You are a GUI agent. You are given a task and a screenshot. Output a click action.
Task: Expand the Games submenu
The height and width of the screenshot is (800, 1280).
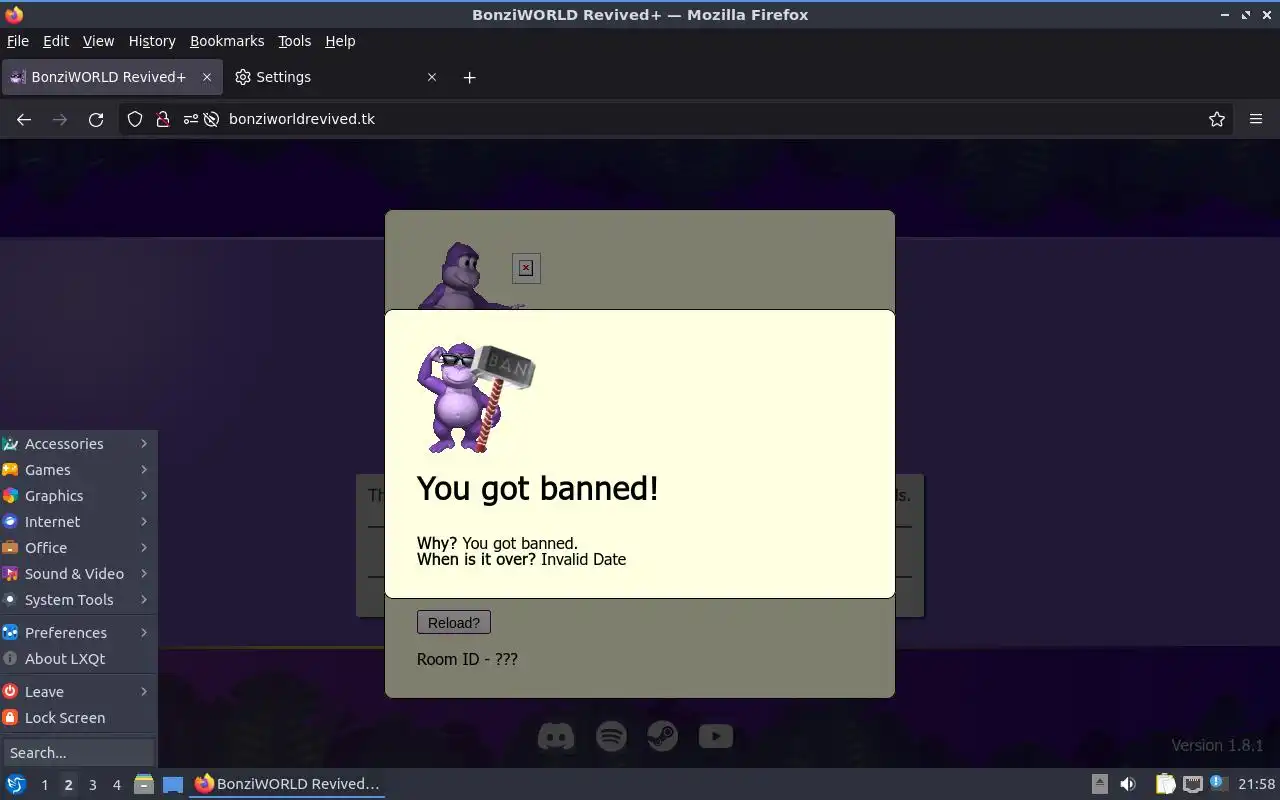pos(79,470)
